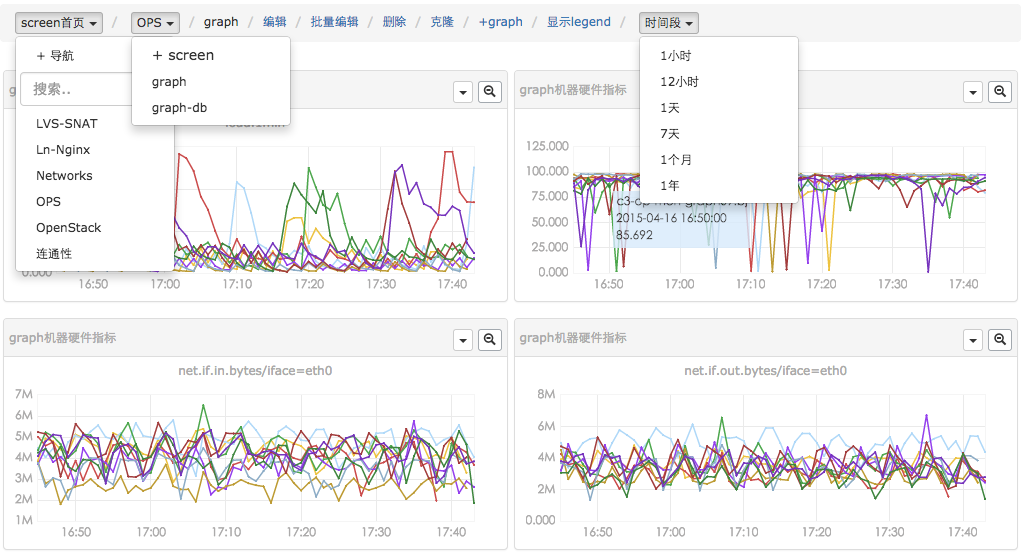
Task: Open the OPS dropdown in breadcrumb
Action: click(x=155, y=23)
